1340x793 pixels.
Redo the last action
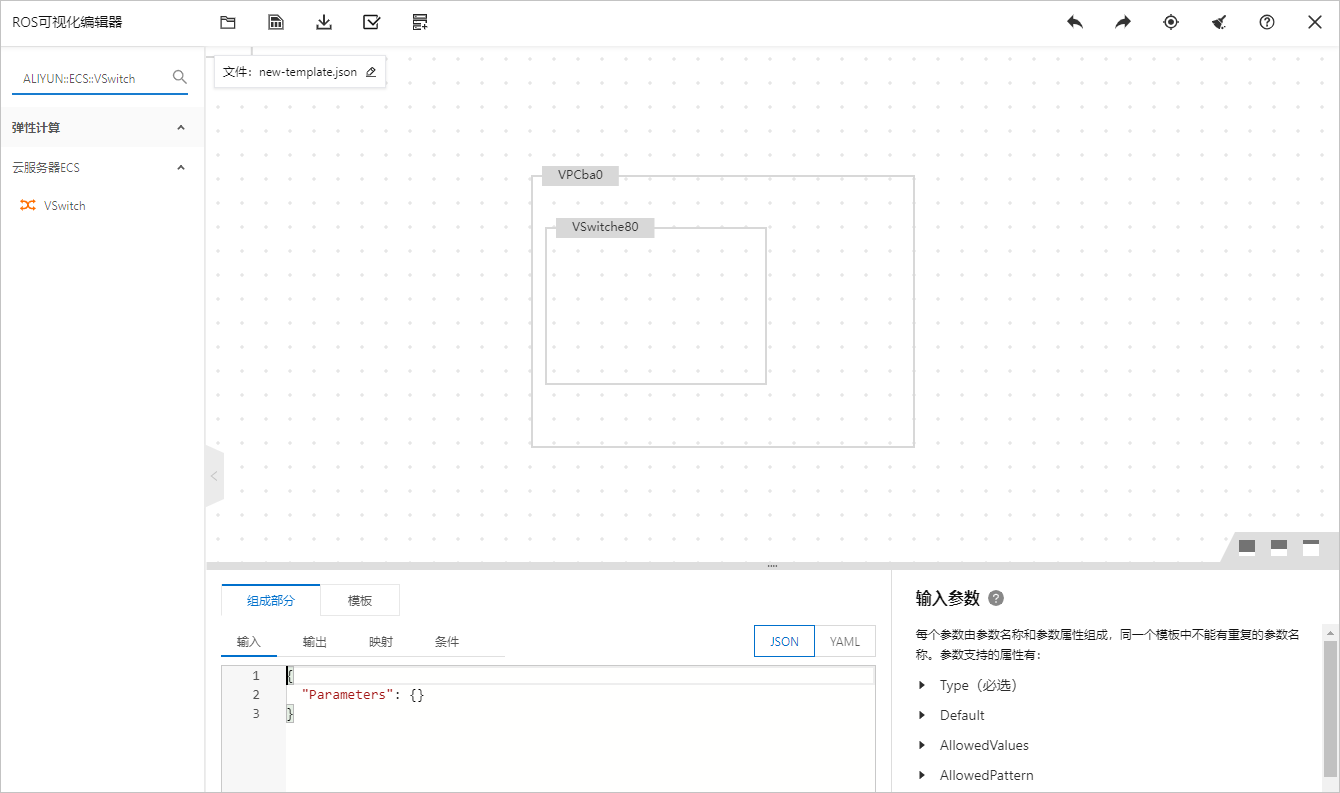pos(1123,22)
